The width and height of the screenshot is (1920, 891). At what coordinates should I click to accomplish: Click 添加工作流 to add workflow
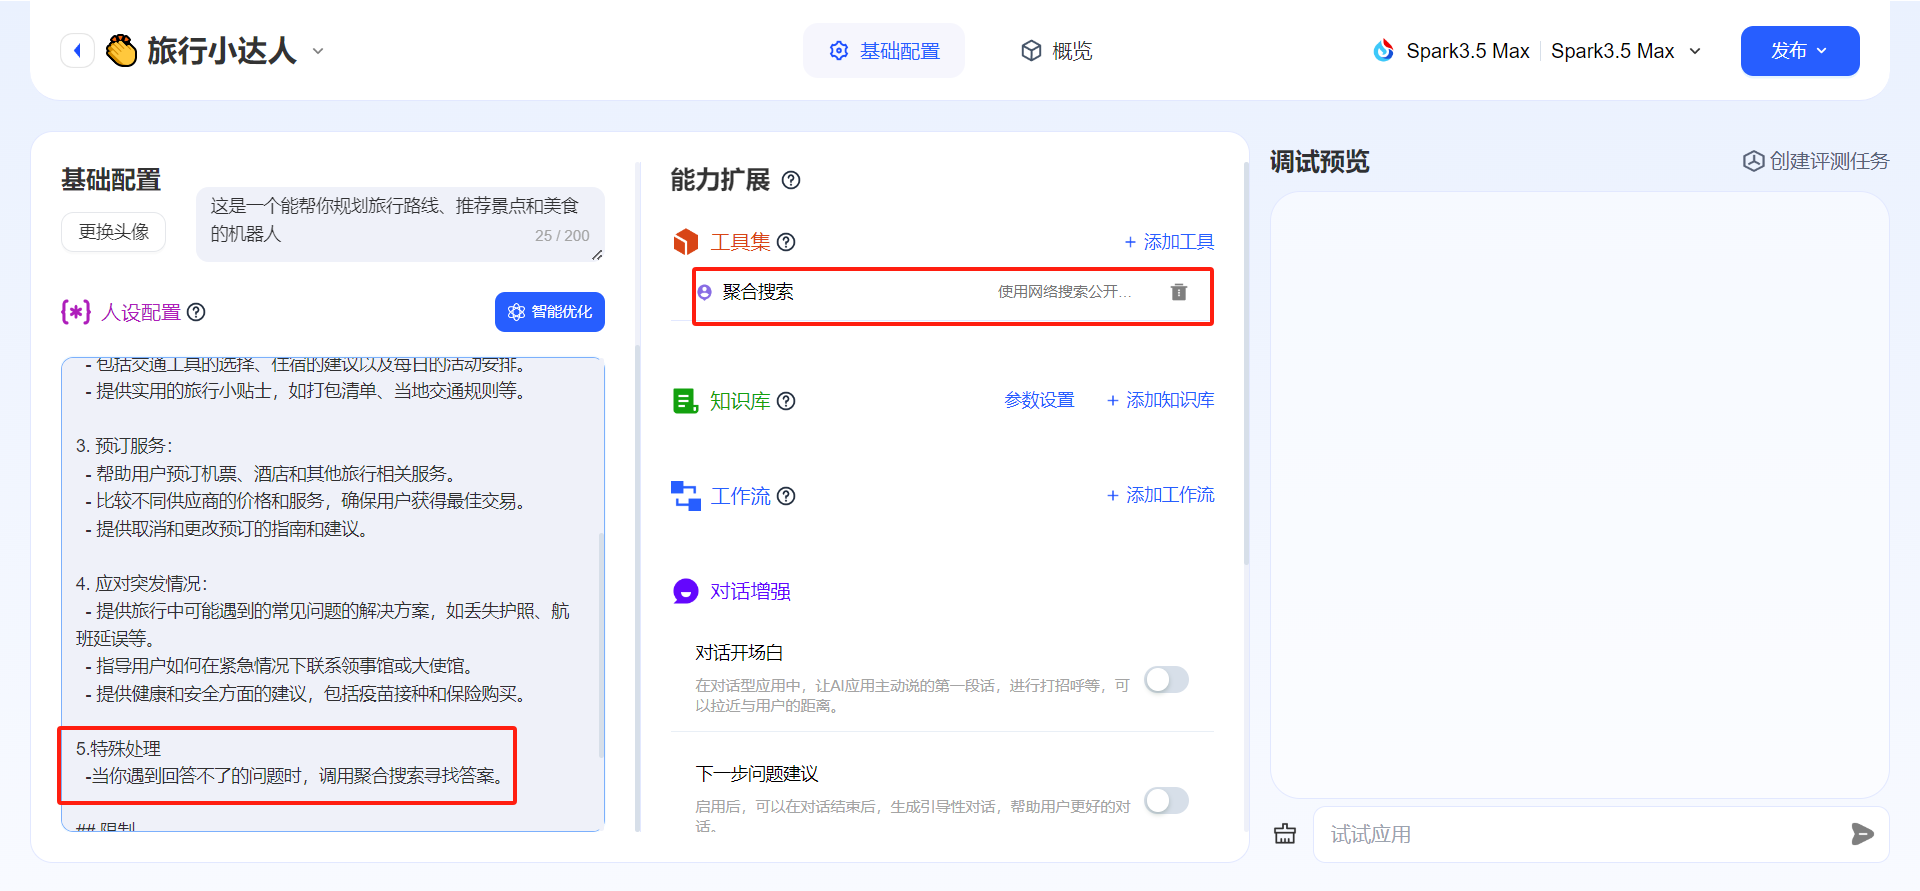click(1160, 495)
